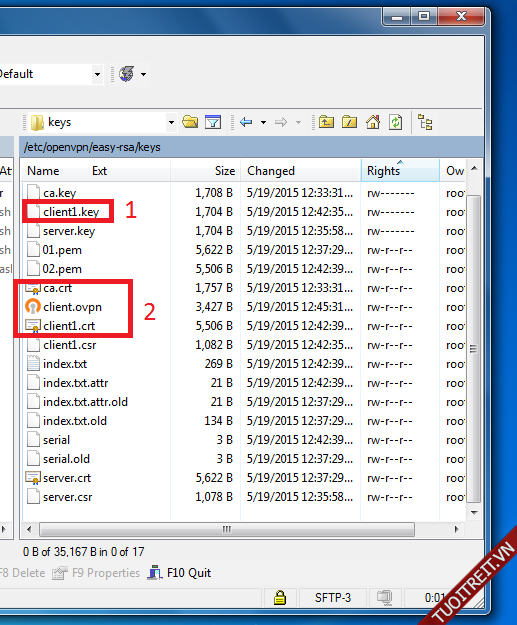Select the server.key file
The image size is (517, 625).
tap(69, 231)
